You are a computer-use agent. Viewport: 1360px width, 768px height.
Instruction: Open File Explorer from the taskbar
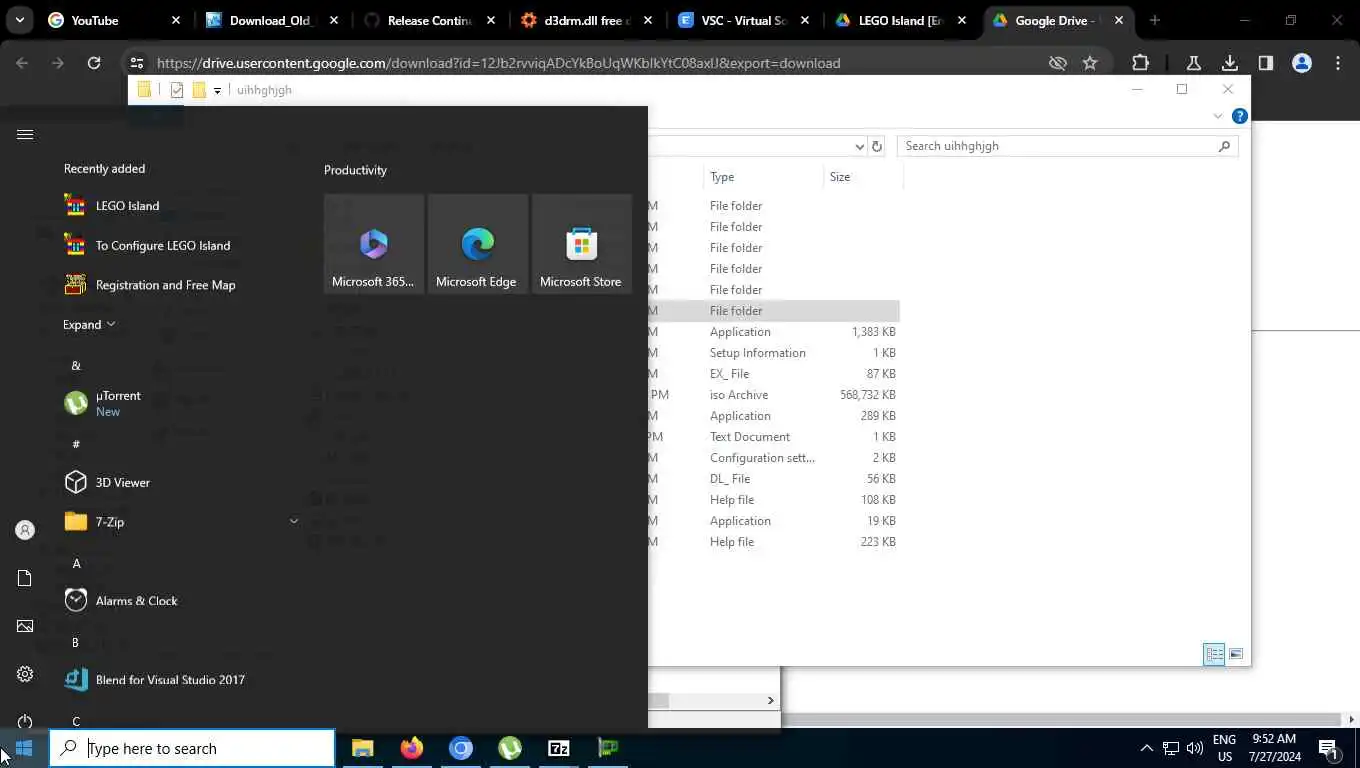coord(362,748)
